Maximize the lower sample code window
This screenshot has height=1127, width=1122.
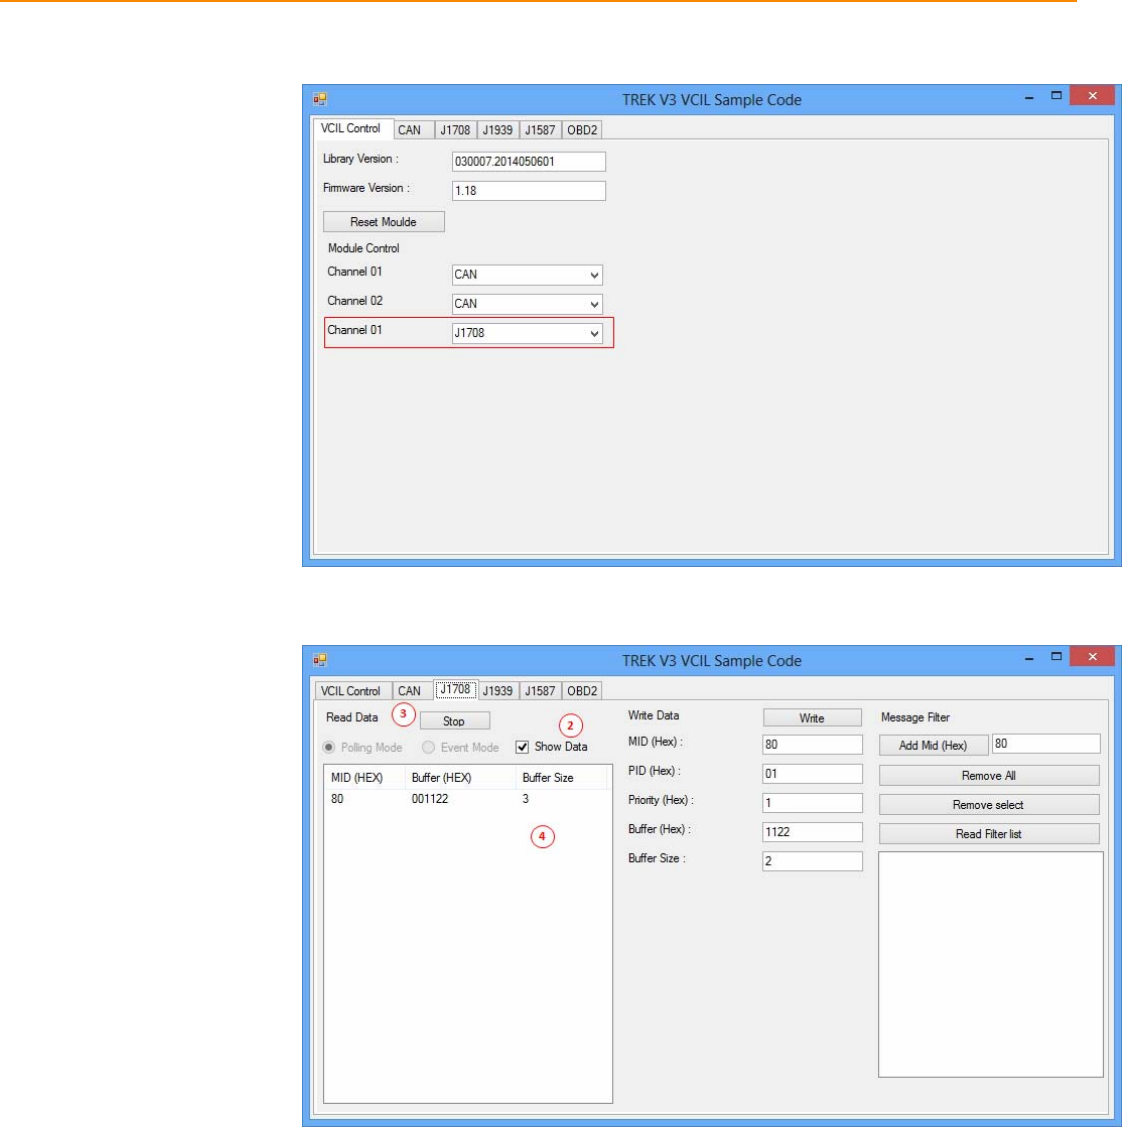tap(1056, 656)
